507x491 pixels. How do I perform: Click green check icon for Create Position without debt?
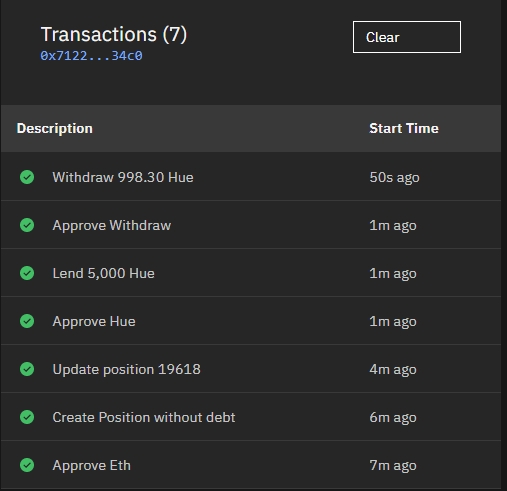point(27,417)
